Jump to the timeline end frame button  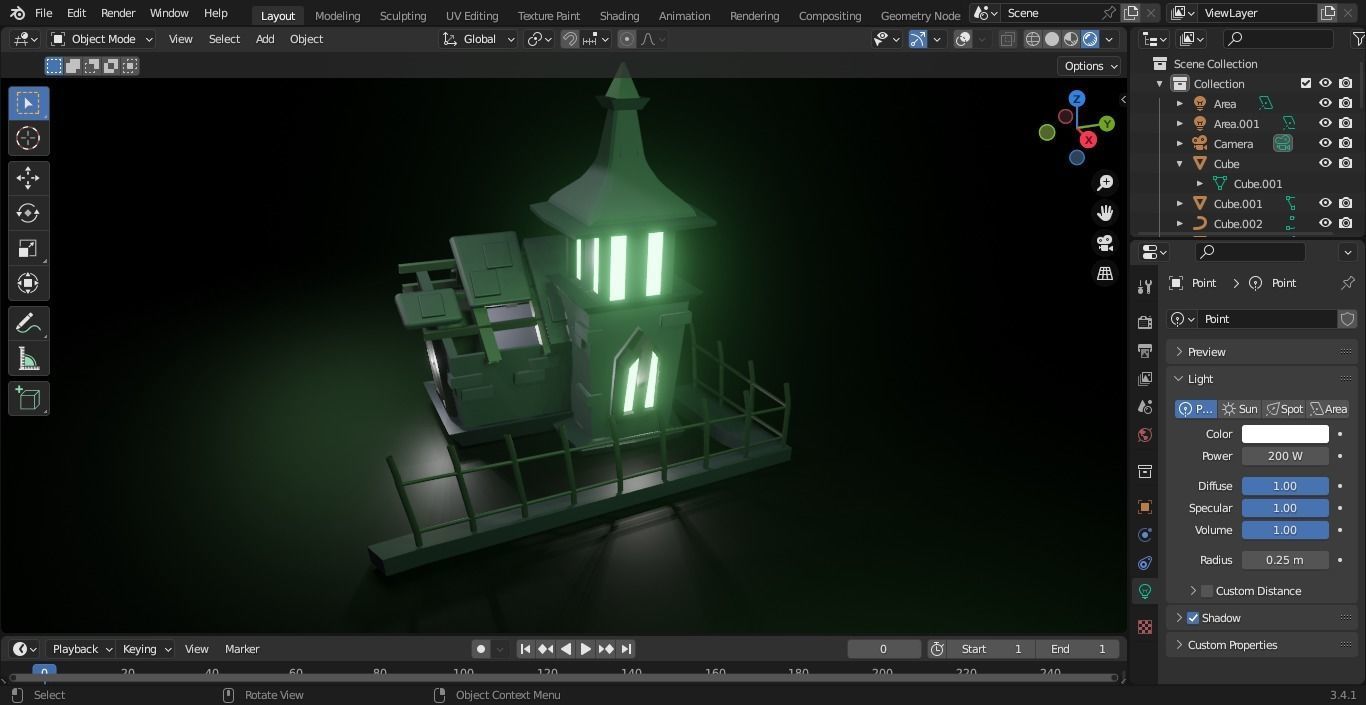[626, 649]
